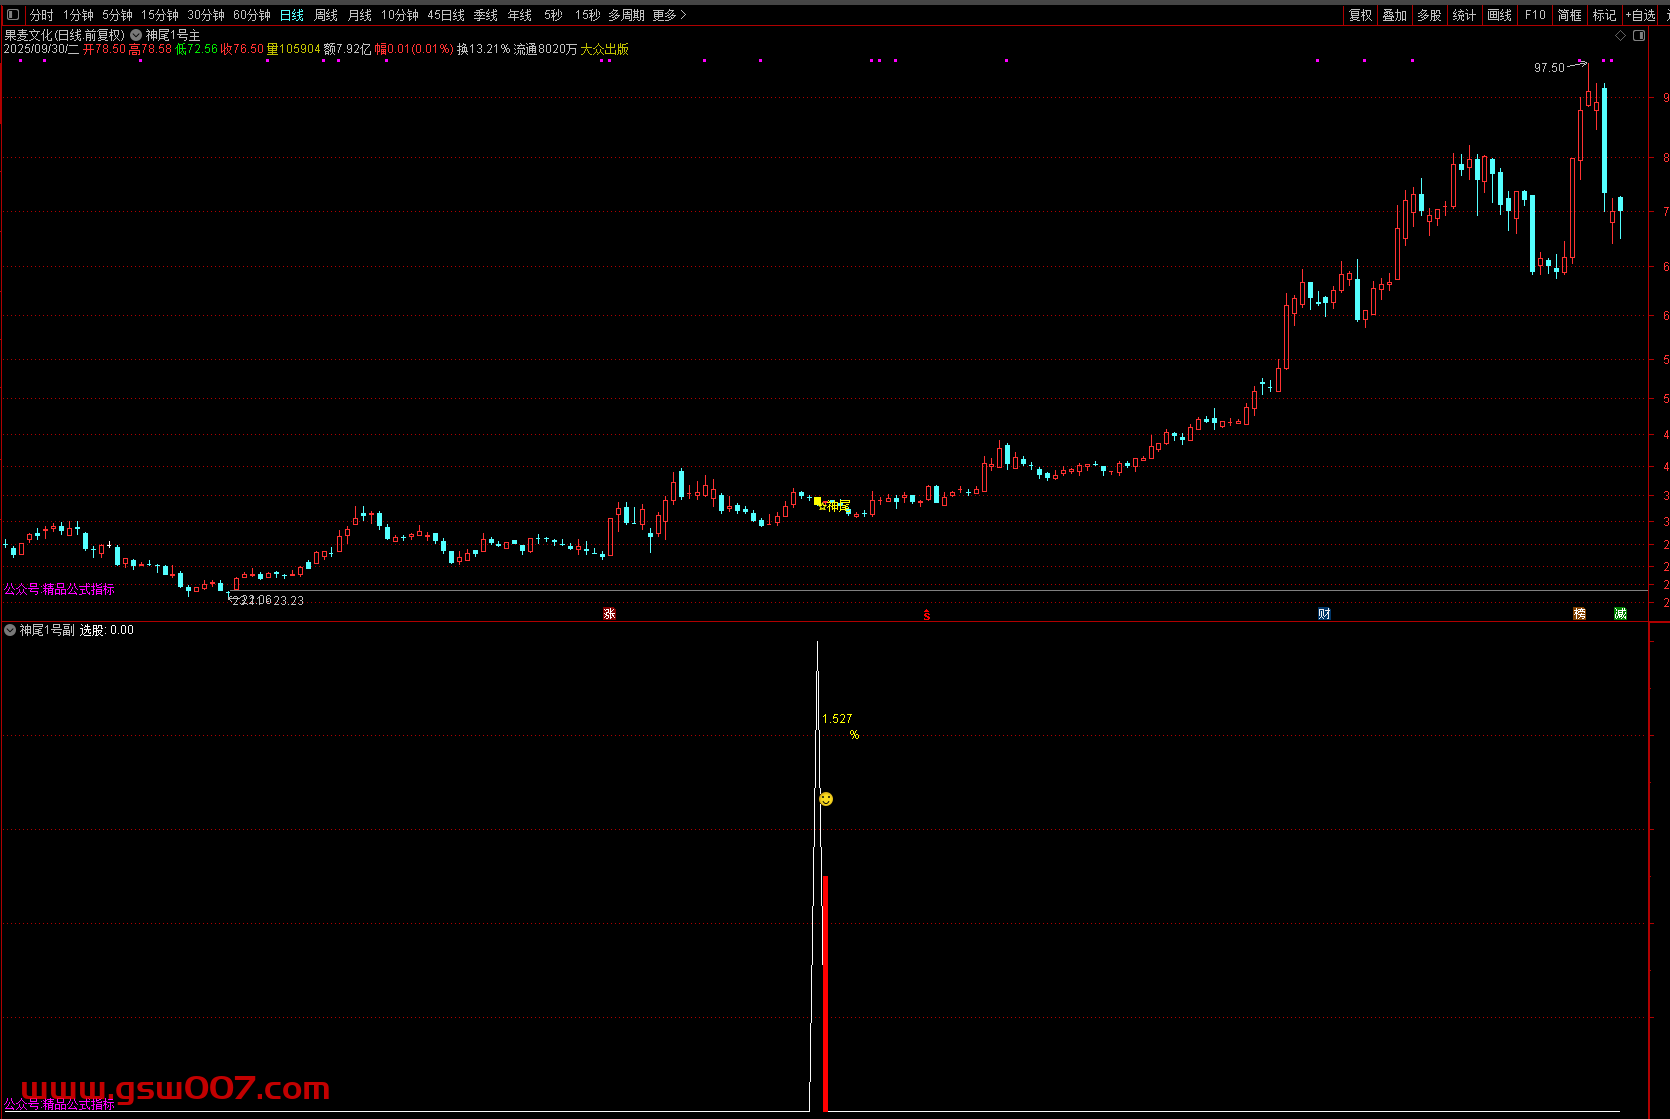Click the yellow smiley signal icon
Screen dimensions: 1670x1119
(826, 799)
